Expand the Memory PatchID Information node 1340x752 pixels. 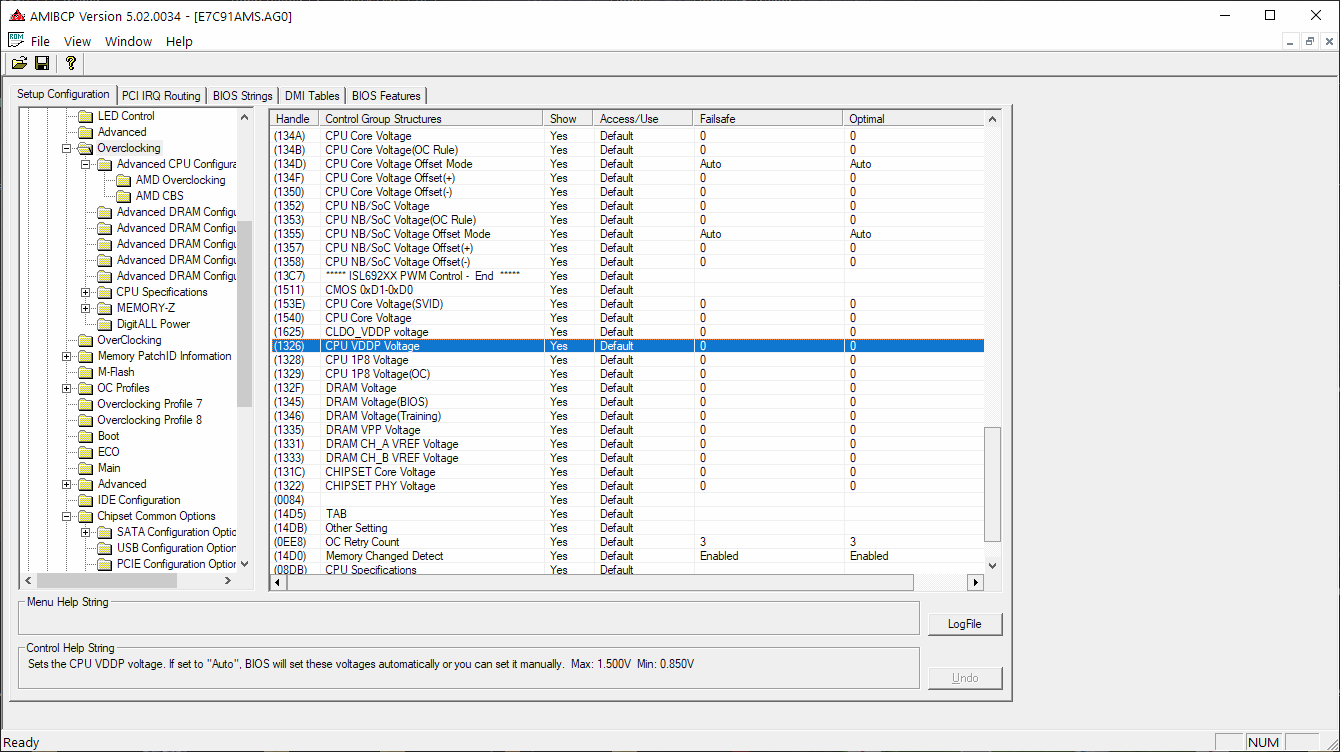point(67,356)
